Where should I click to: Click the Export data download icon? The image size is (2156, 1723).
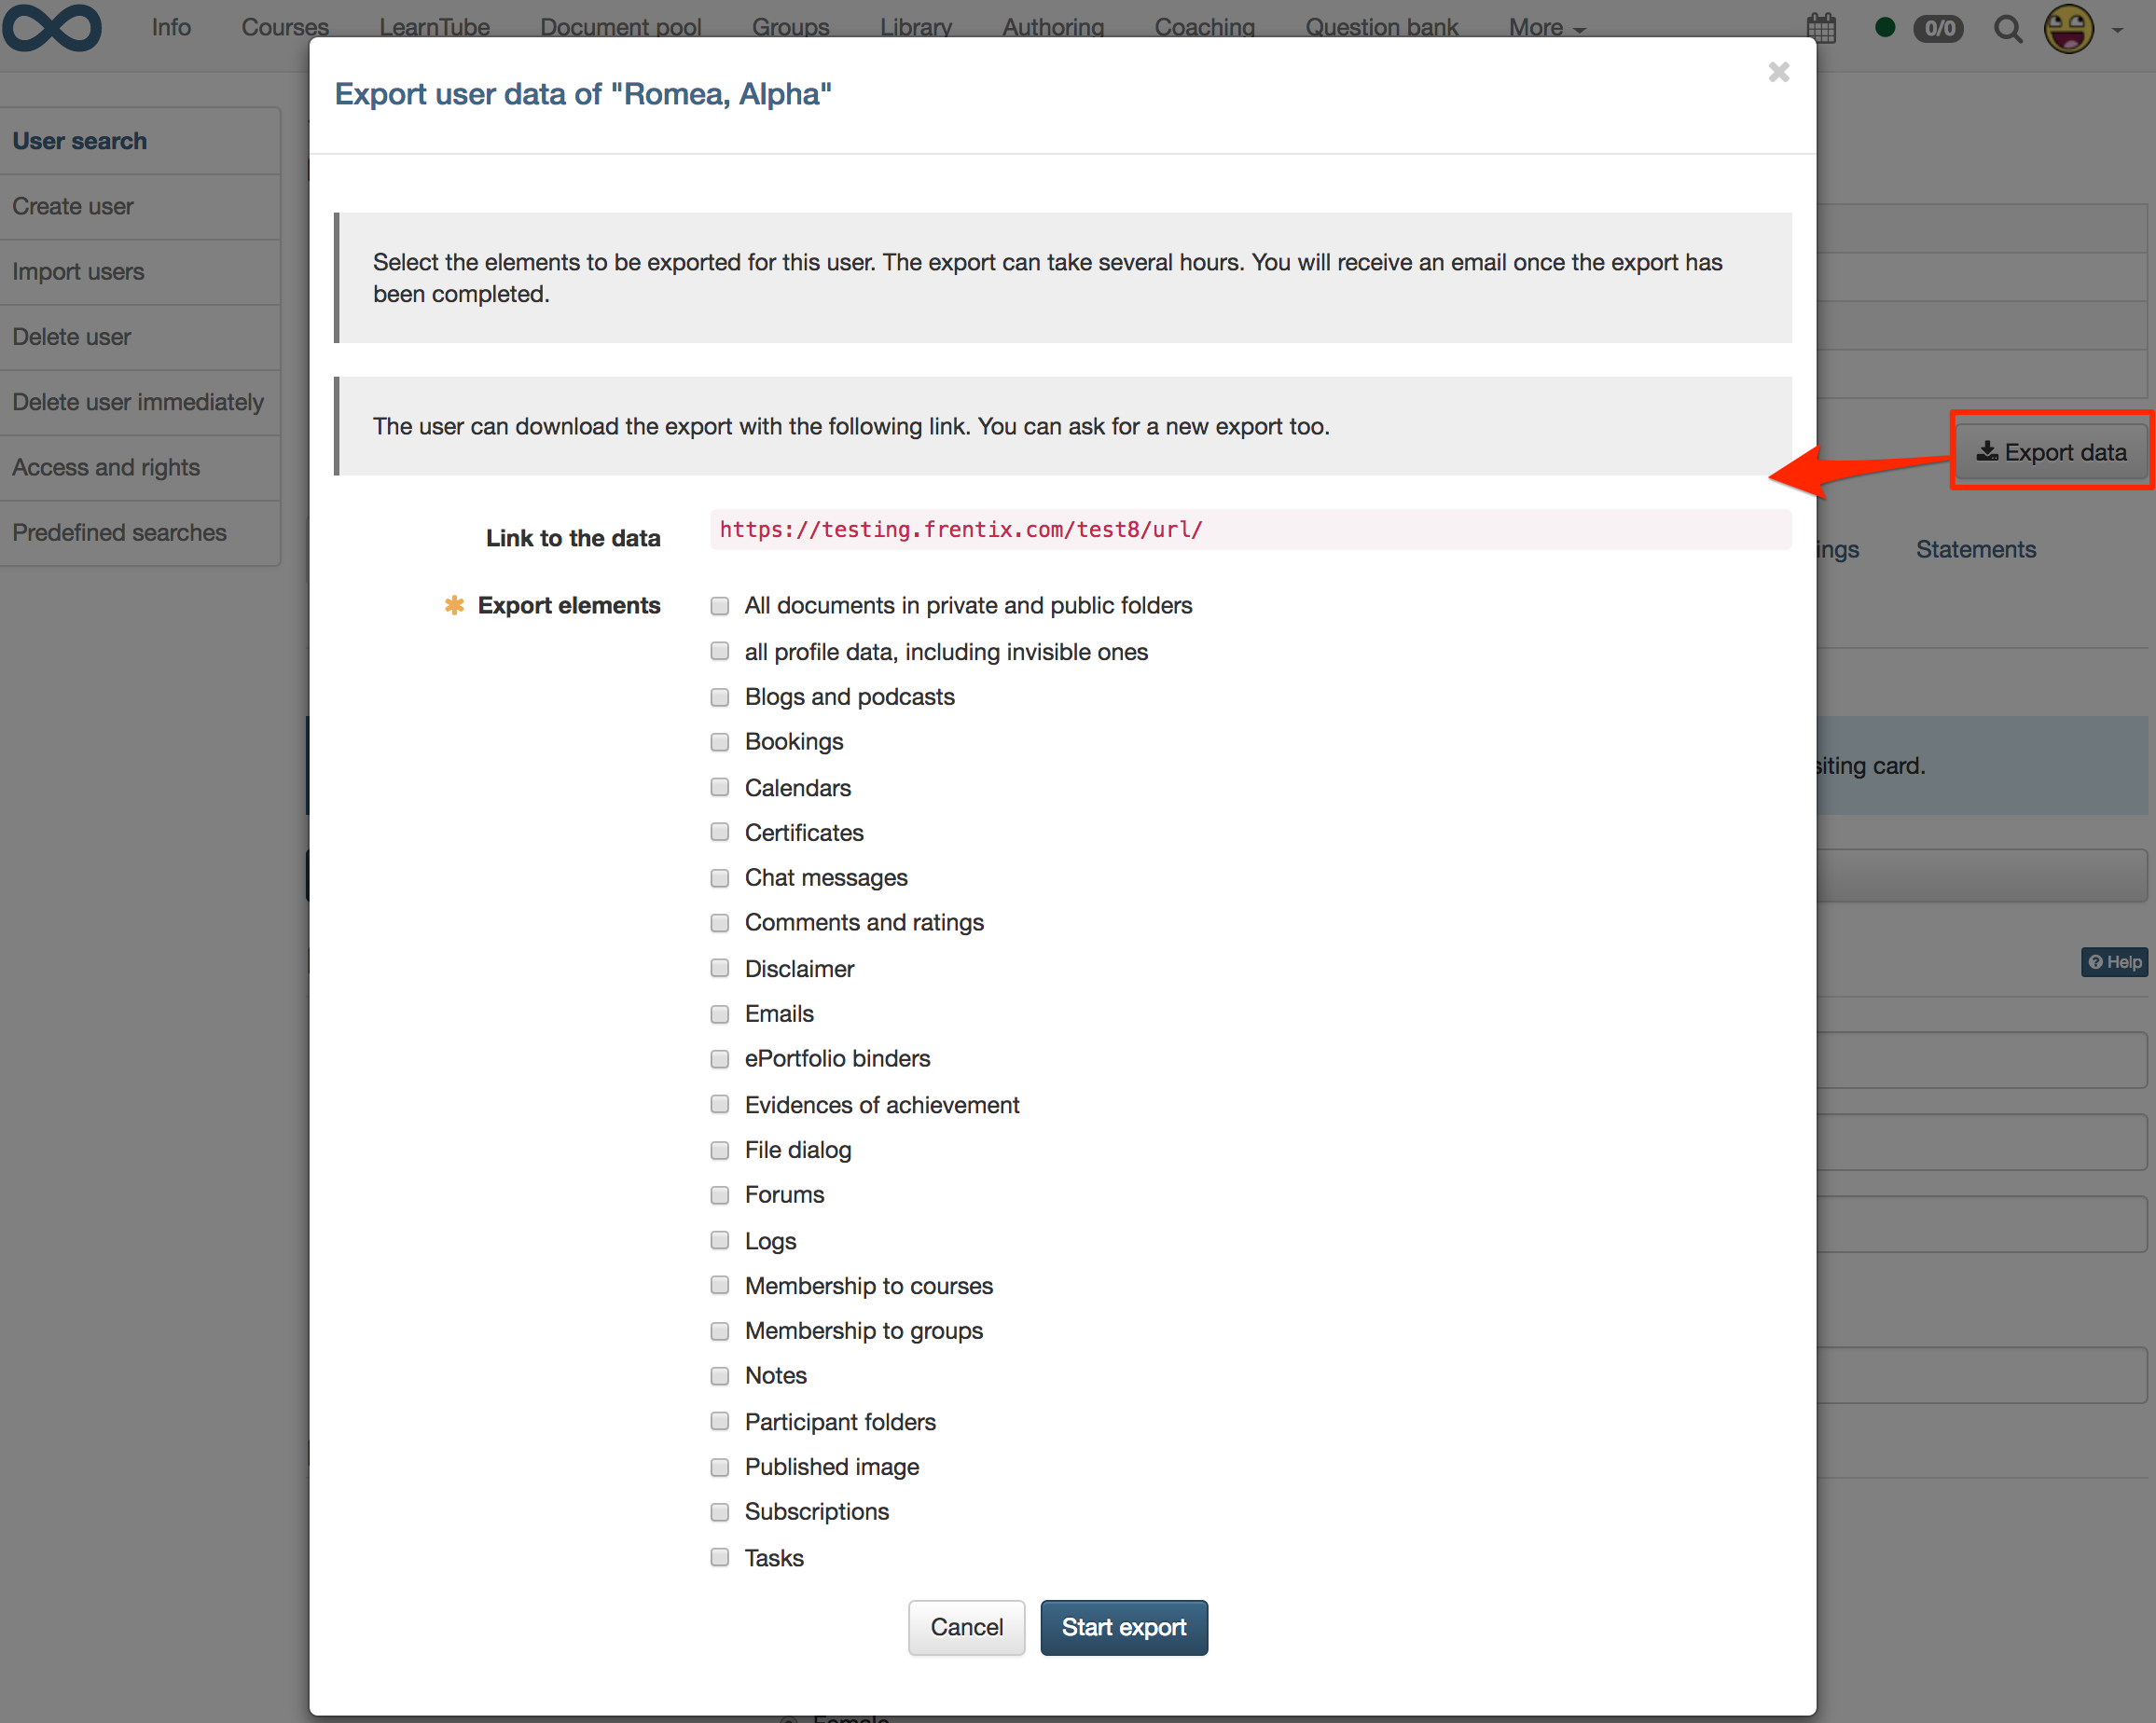pyautogui.click(x=1987, y=452)
